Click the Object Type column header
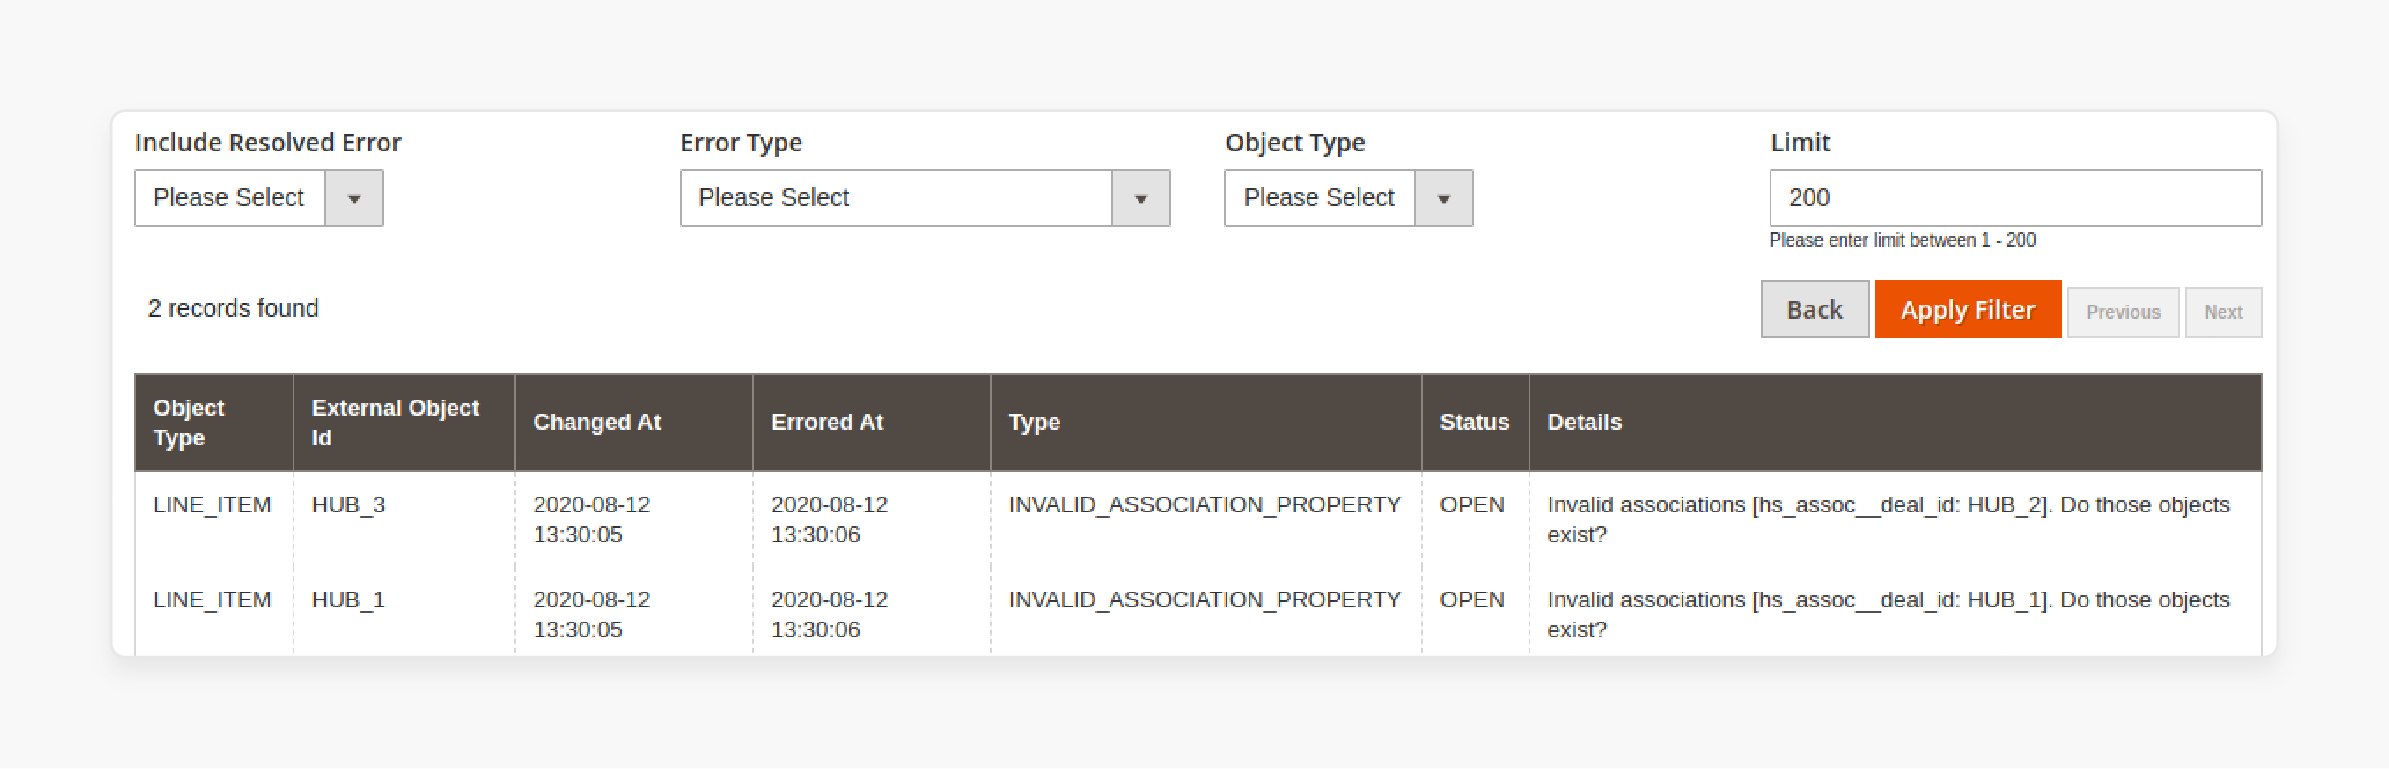The width and height of the screenshot is (2389, 769). point(214,423)
